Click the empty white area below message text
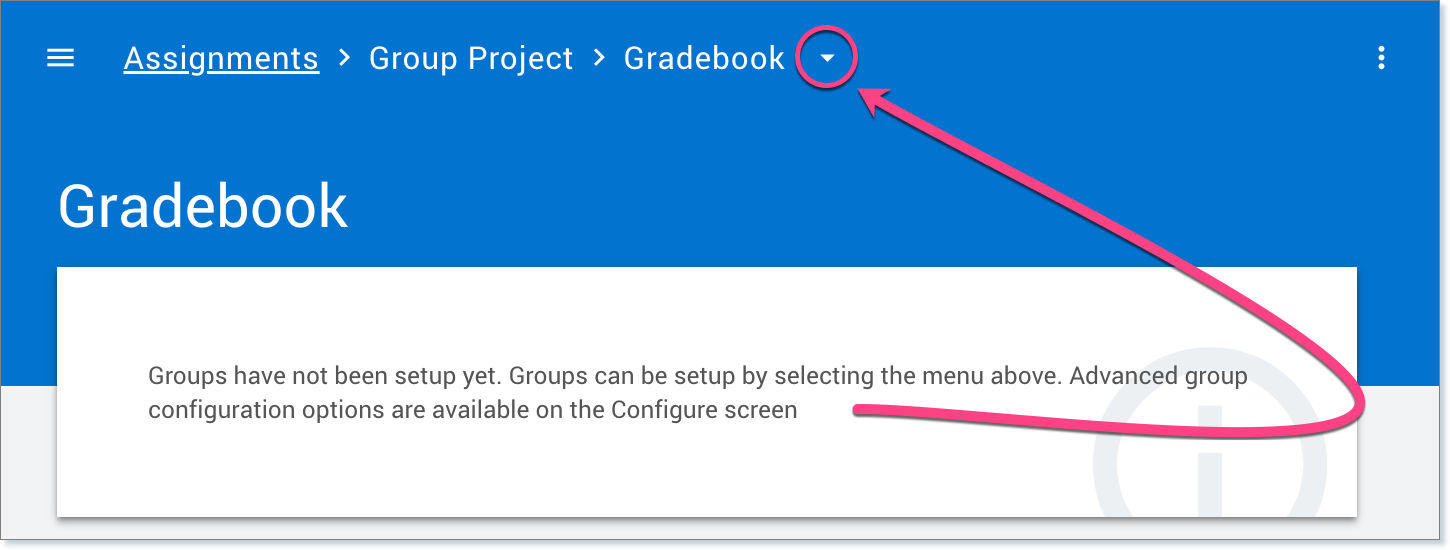Screen dimensions: 1450x550 [x=500, y=470]
